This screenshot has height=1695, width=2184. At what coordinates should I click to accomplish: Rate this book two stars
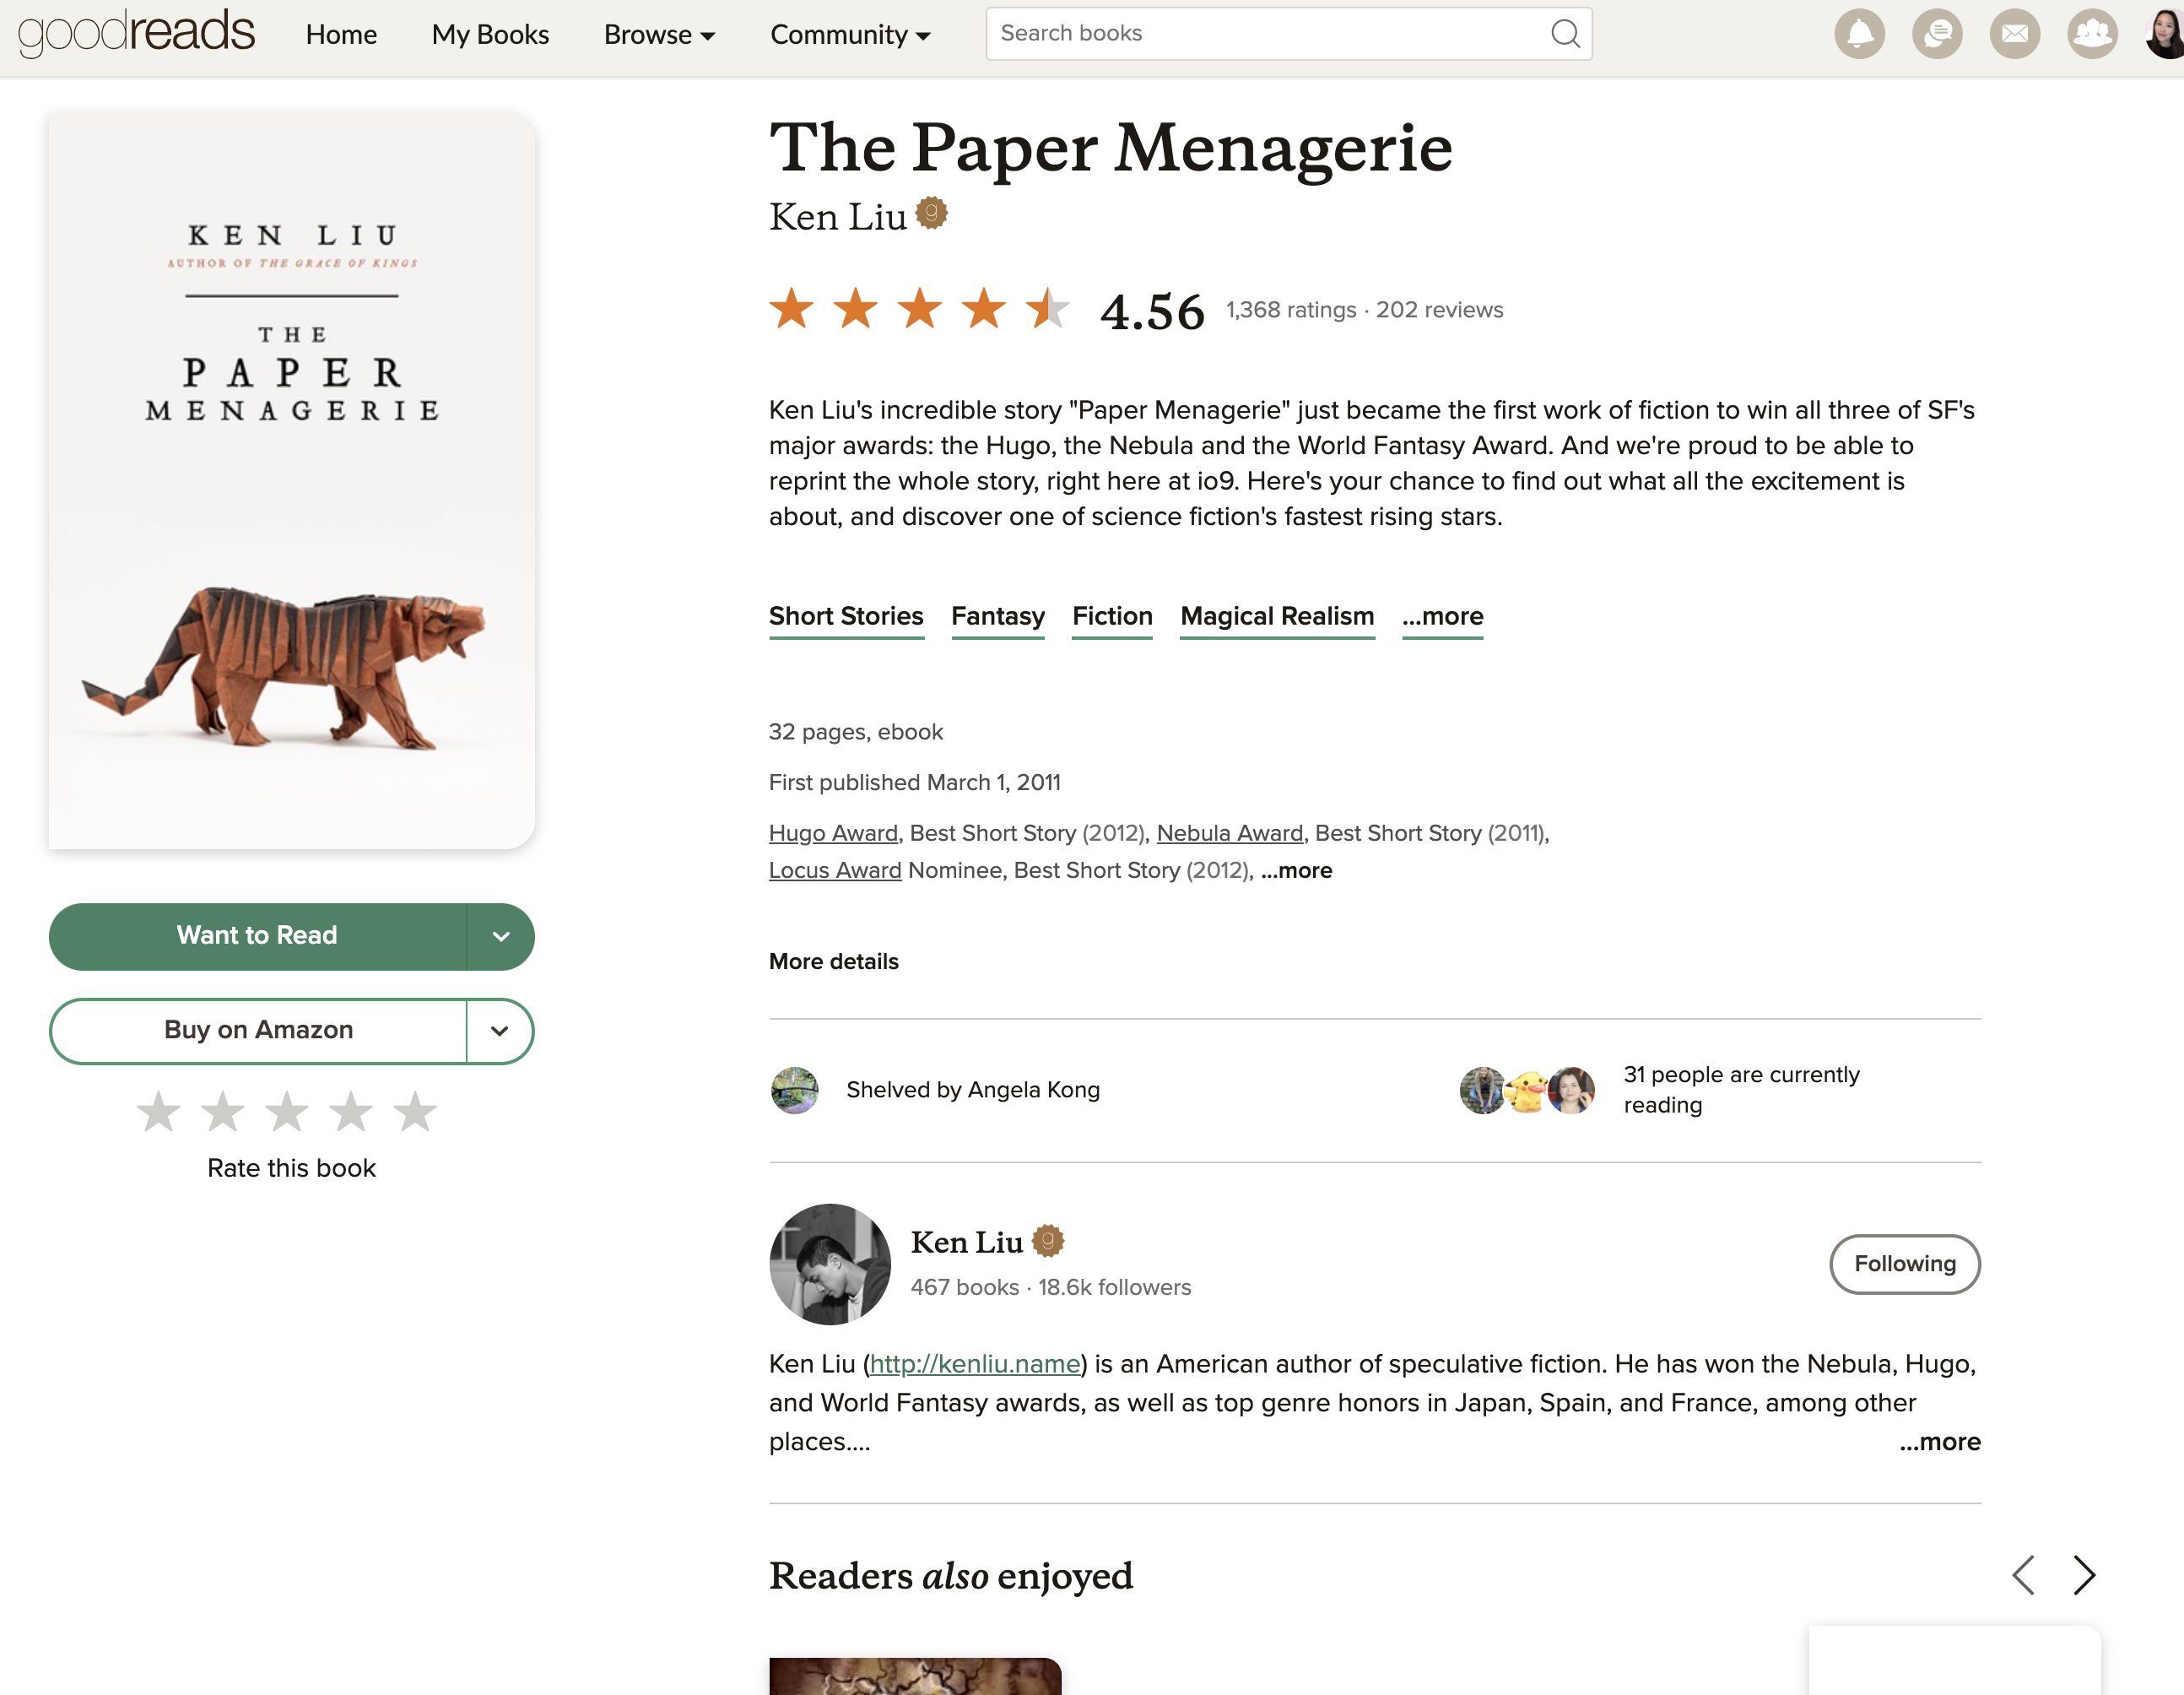tap(223, 1111)
